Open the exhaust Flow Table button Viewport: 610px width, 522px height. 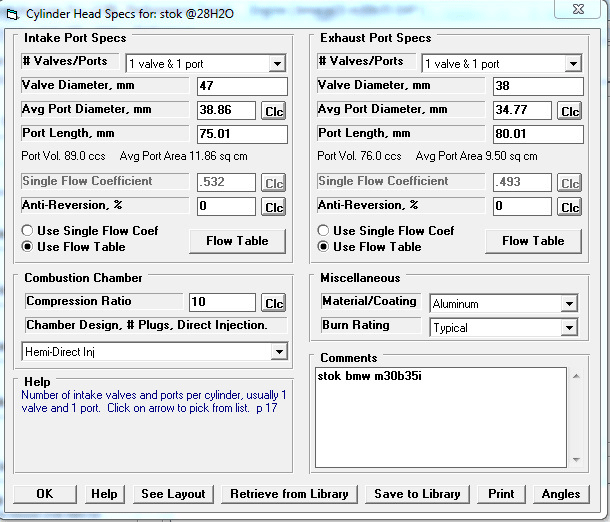tap(533, 241)
